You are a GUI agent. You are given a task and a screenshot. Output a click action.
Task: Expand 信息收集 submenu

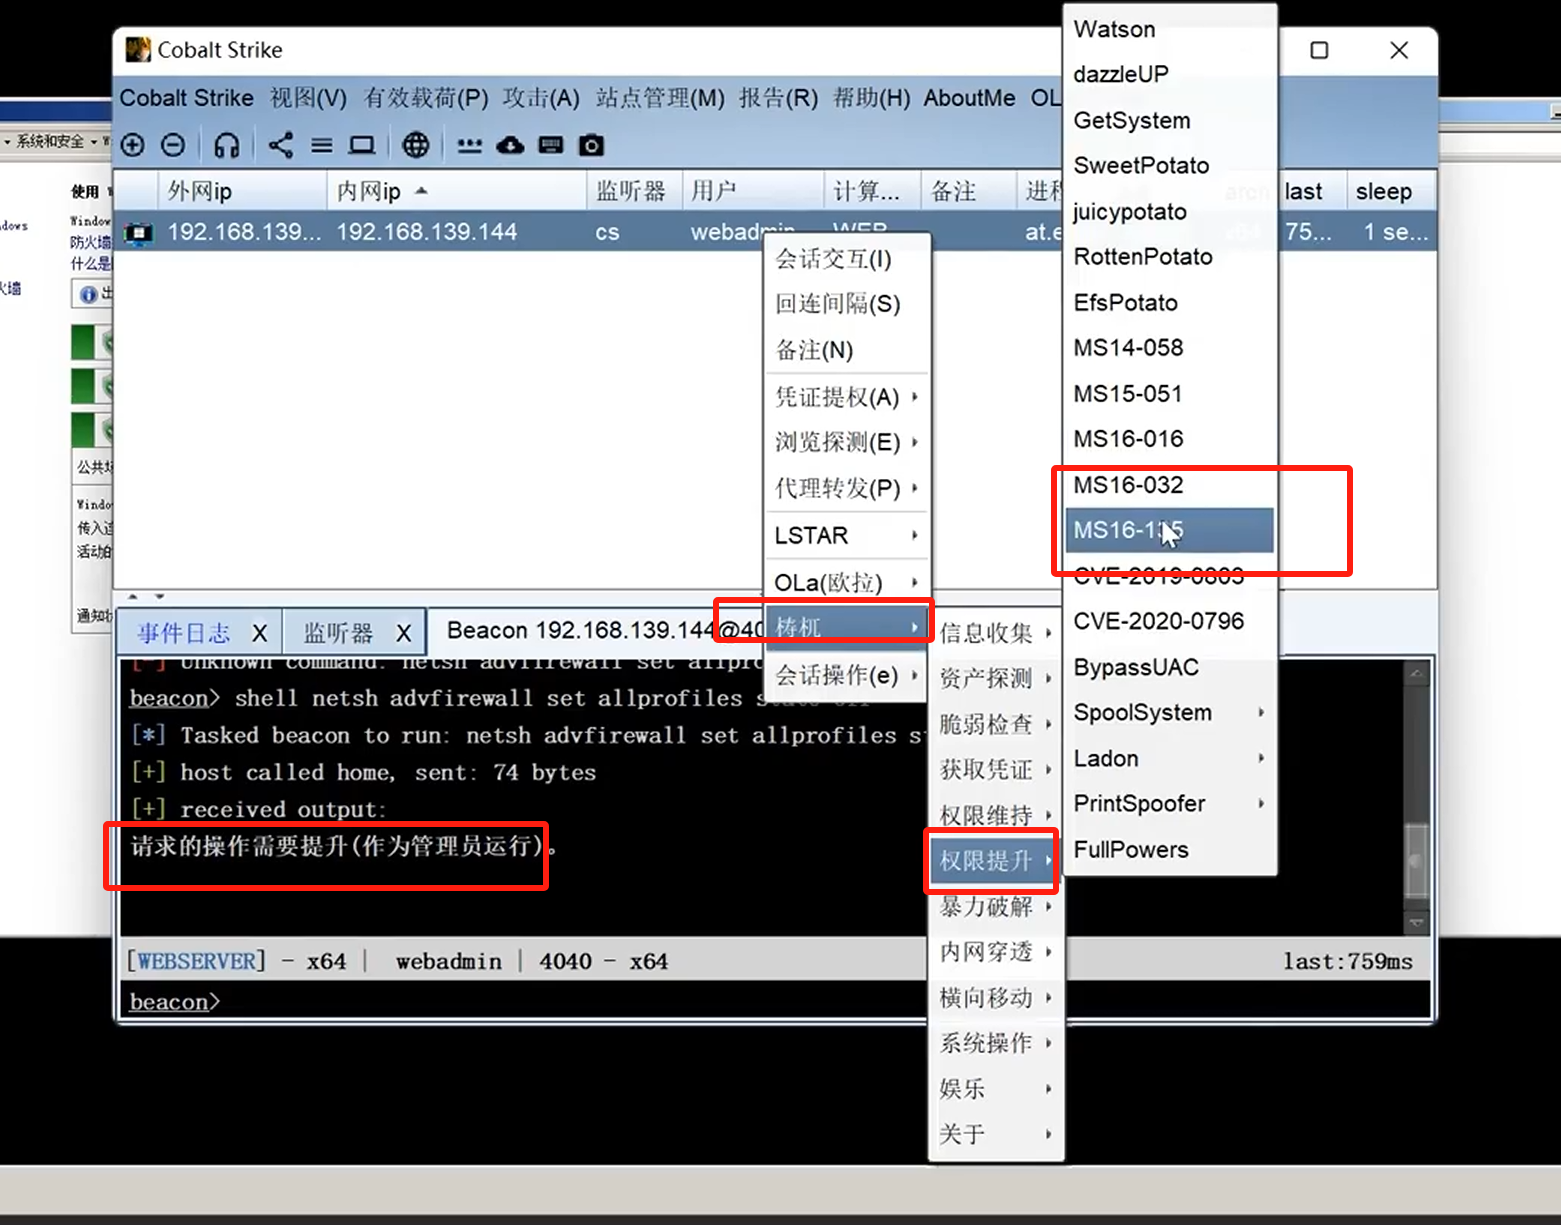pyautogui.click(x=996, y=633)
